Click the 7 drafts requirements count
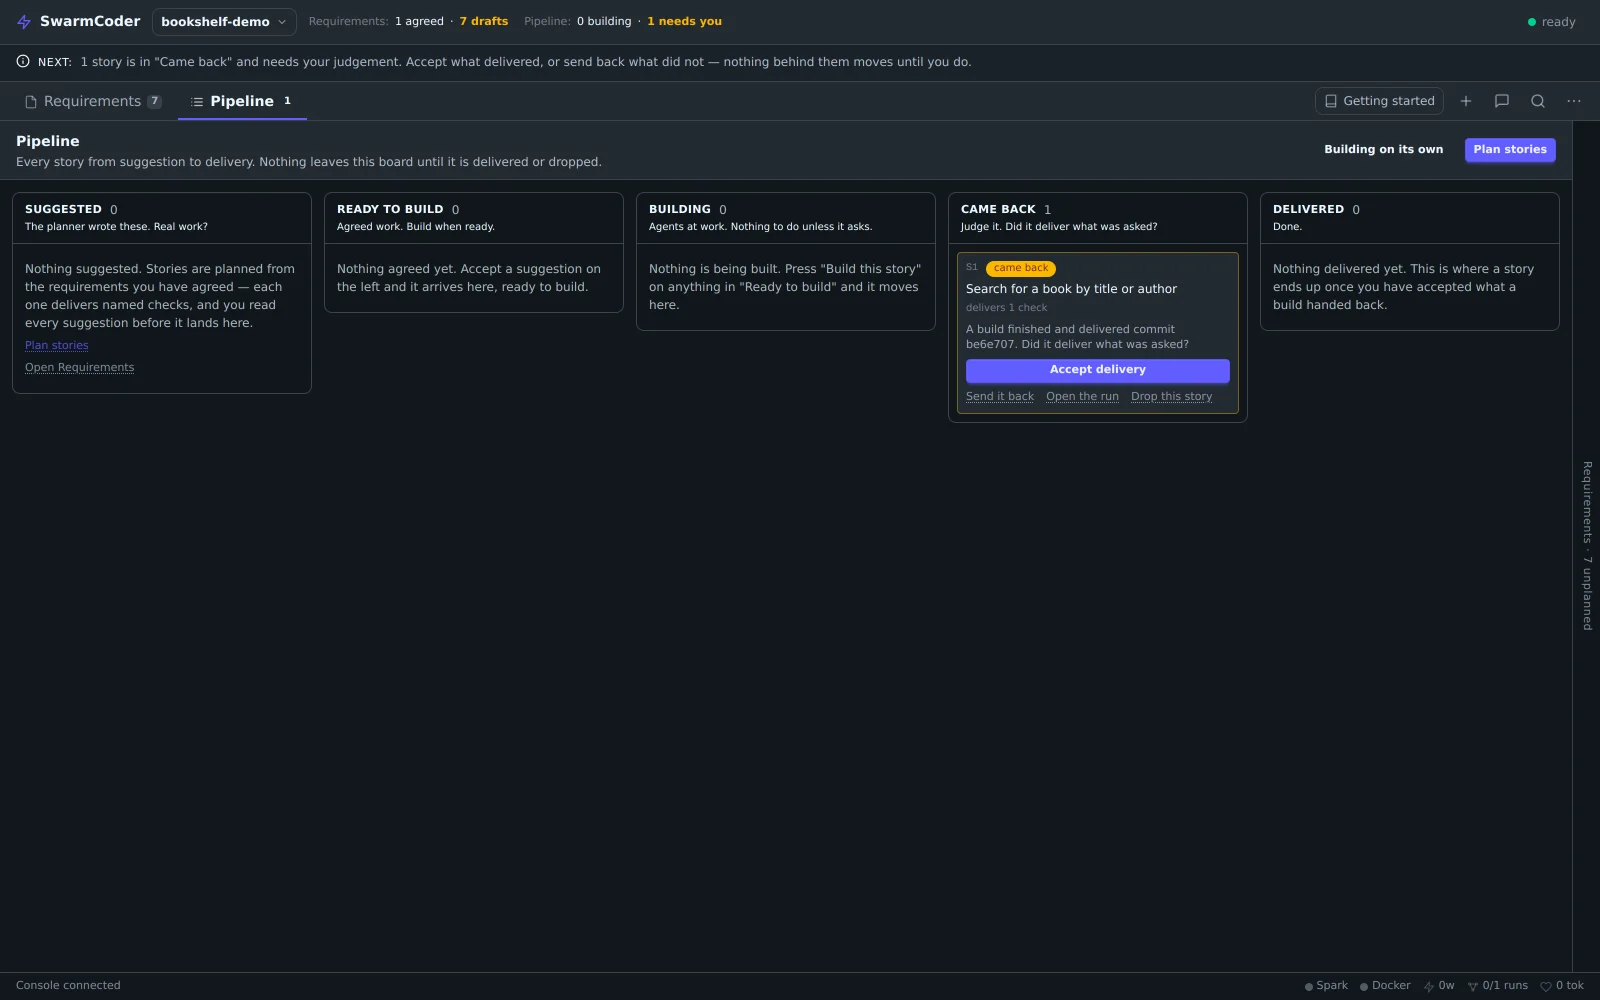The image size is (1600, 1000). pyautogui.click(x=484, y=22)
